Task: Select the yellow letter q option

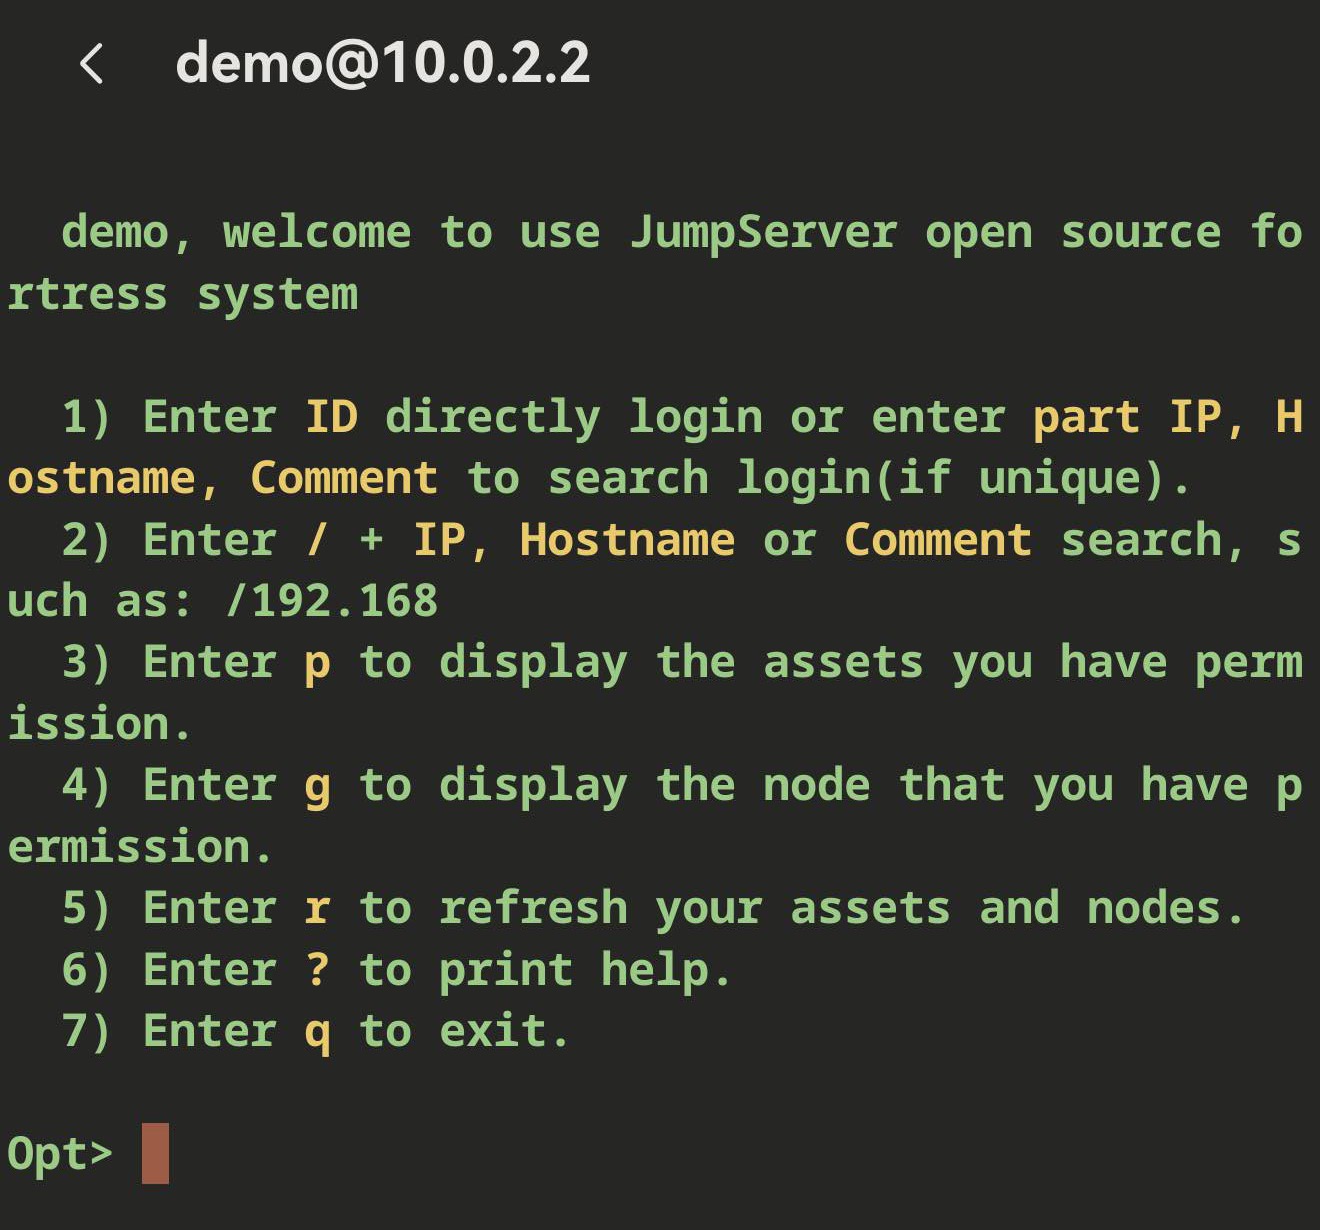Action: [317, 1034]
